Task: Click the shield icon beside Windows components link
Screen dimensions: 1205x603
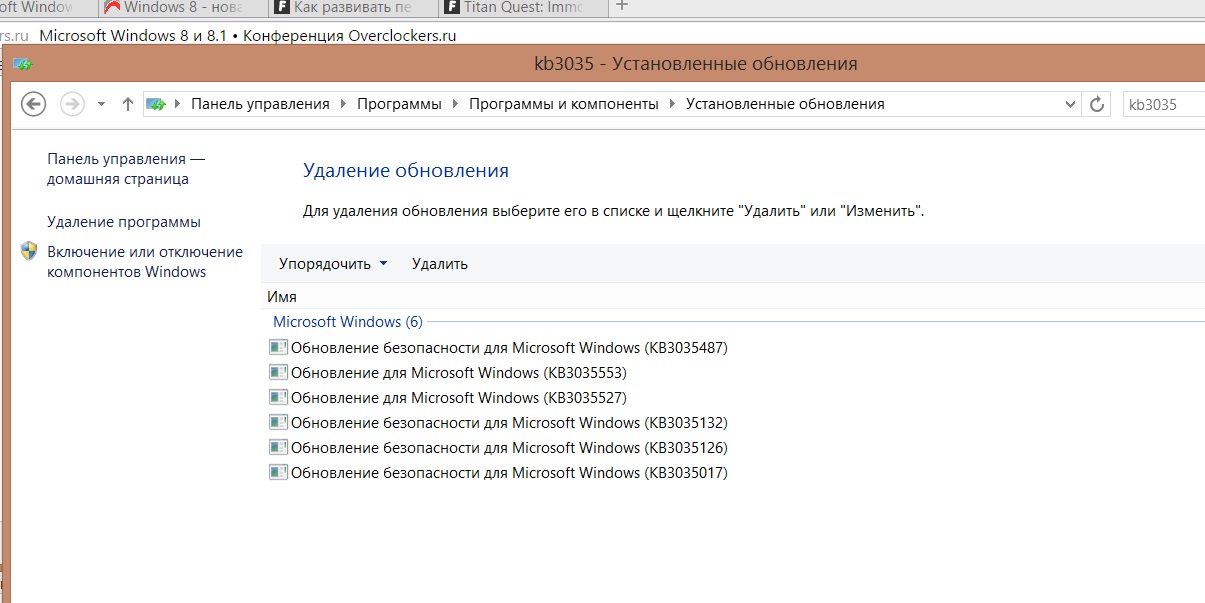Action: click(29, 251)
